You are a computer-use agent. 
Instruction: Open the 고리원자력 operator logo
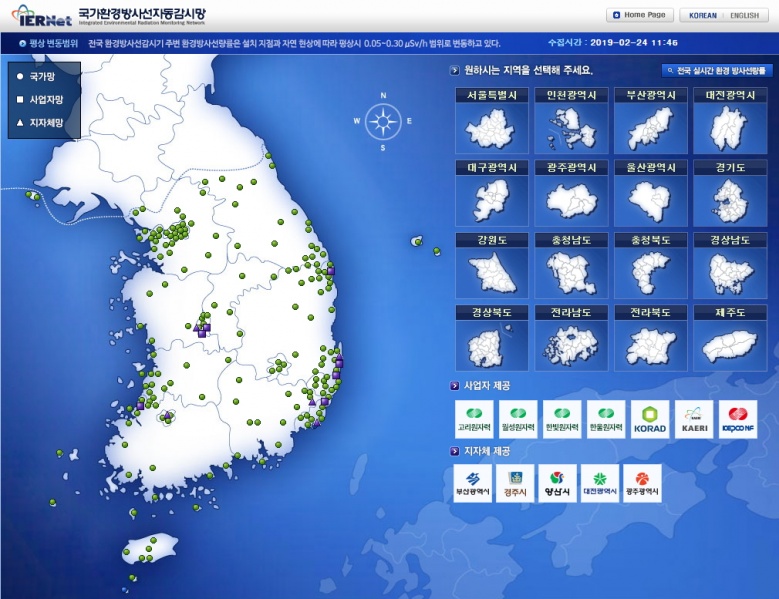coord(474,419)
